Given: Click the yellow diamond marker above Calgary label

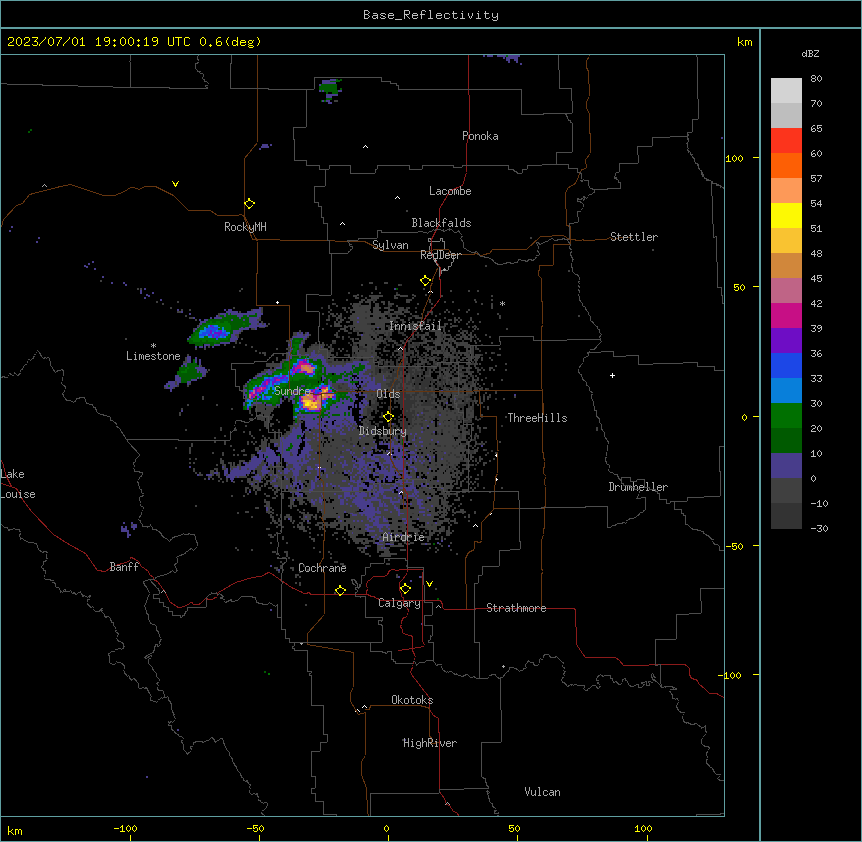Looking at the screenshot, I should pos(405,589).
